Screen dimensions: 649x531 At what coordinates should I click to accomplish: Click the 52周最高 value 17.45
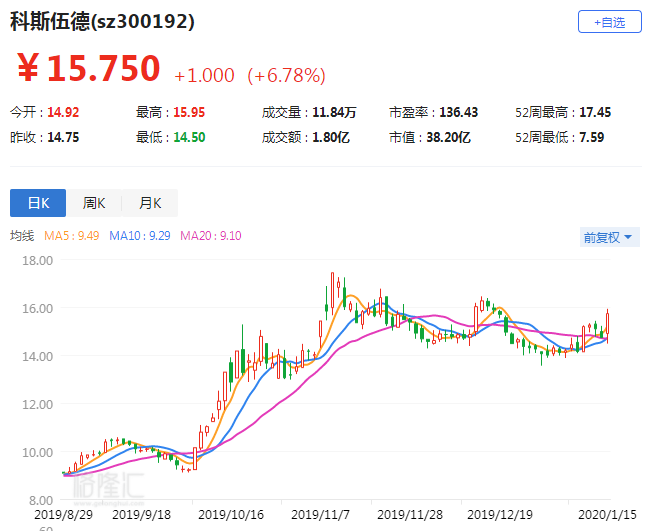(x=595, y=112)
